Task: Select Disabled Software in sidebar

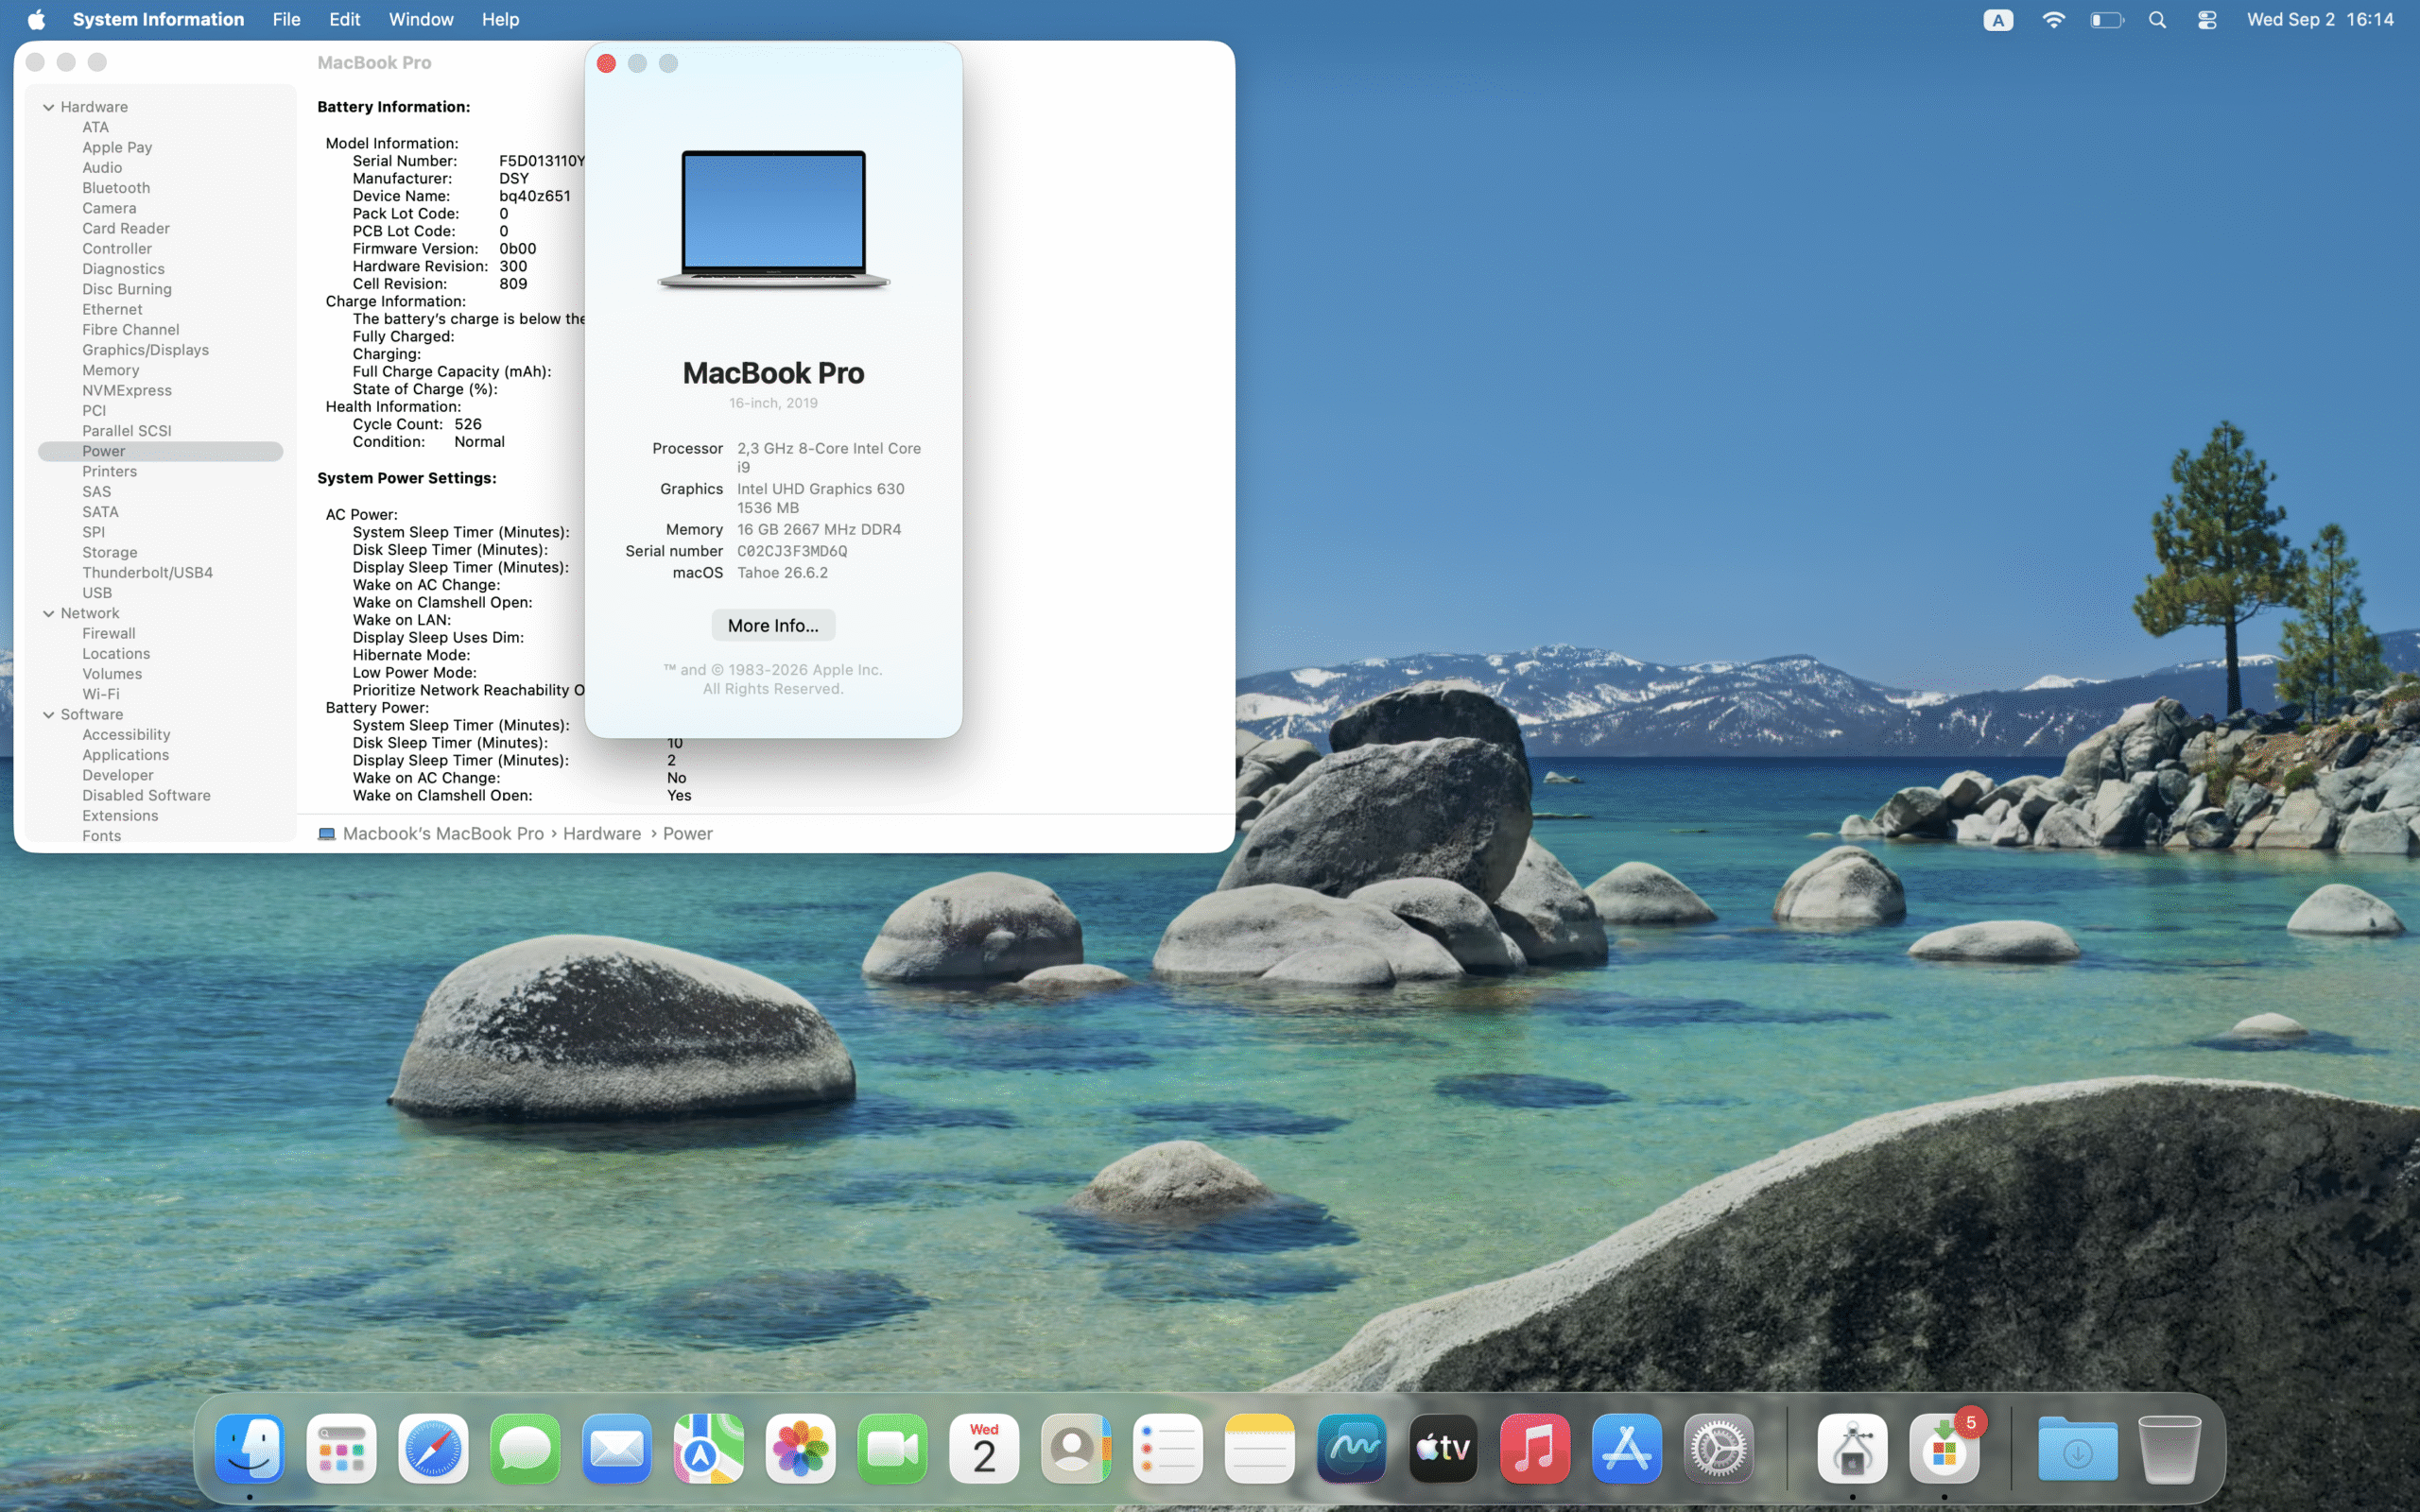Action: [x=146, y=795]
